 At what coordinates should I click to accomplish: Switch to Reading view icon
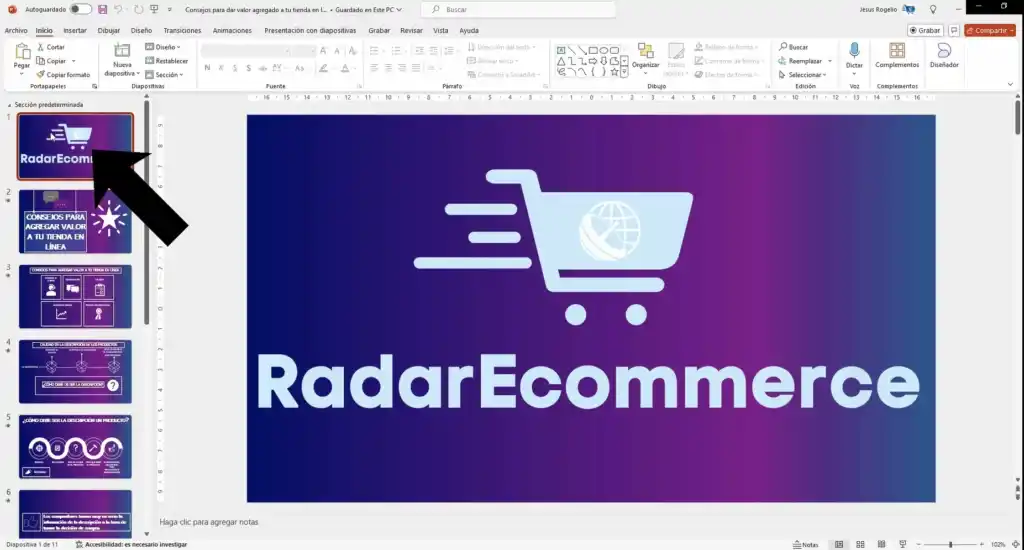[x=882, y=544]
